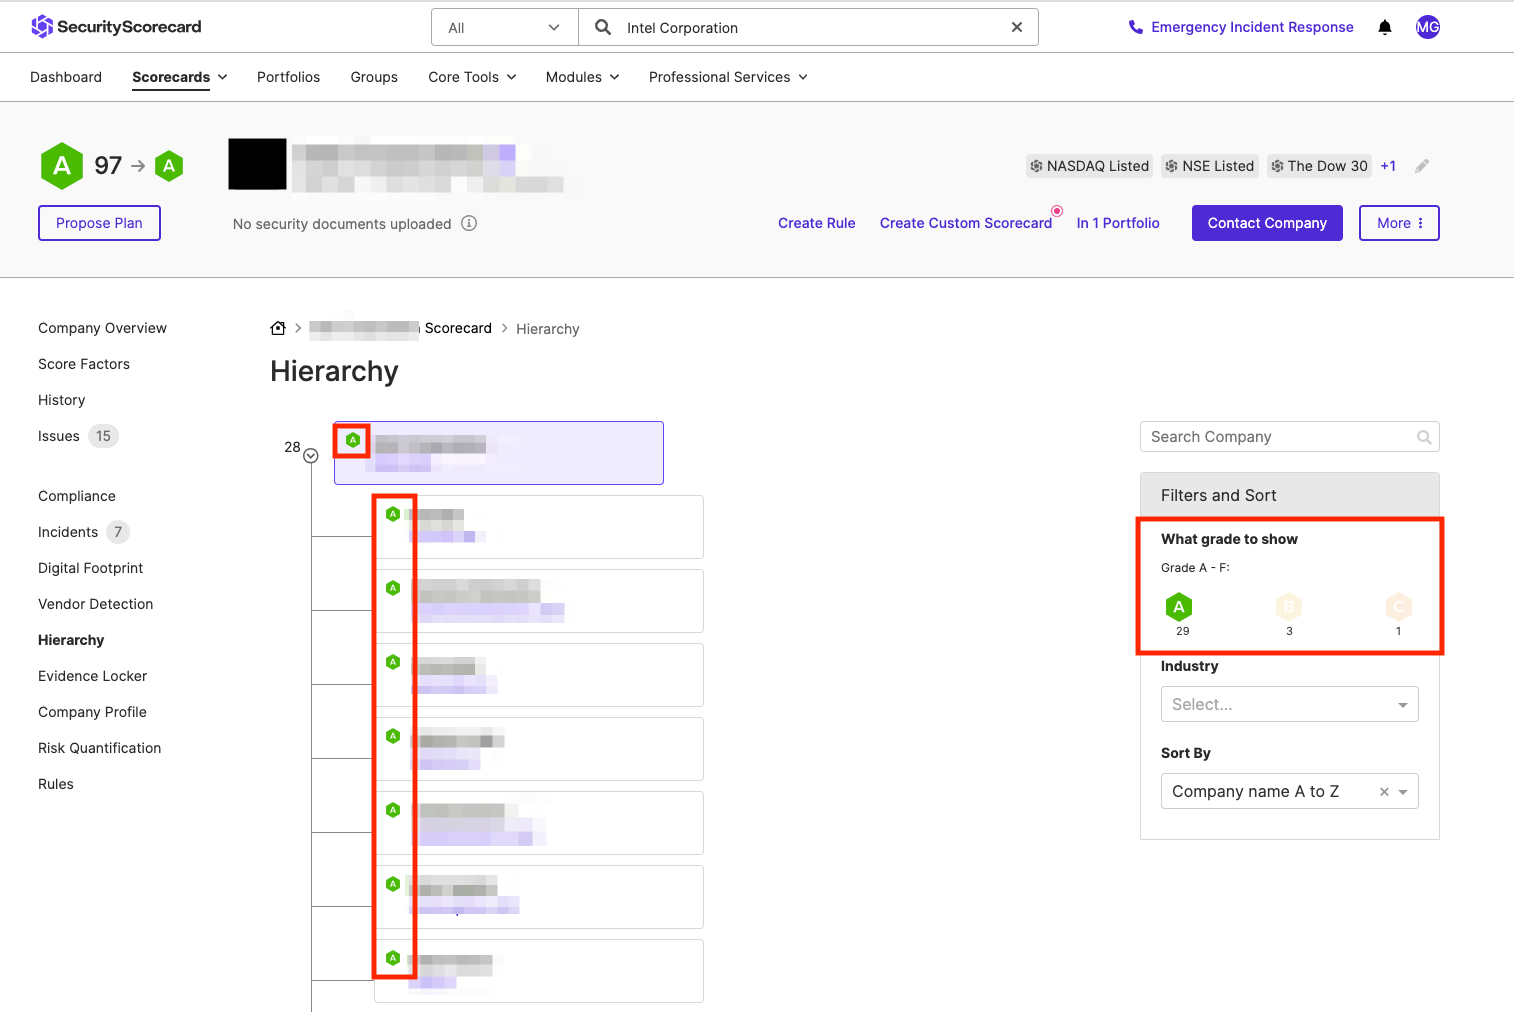Click the Propose Plan button
1514x1012 pixels.
pos(99,223)
